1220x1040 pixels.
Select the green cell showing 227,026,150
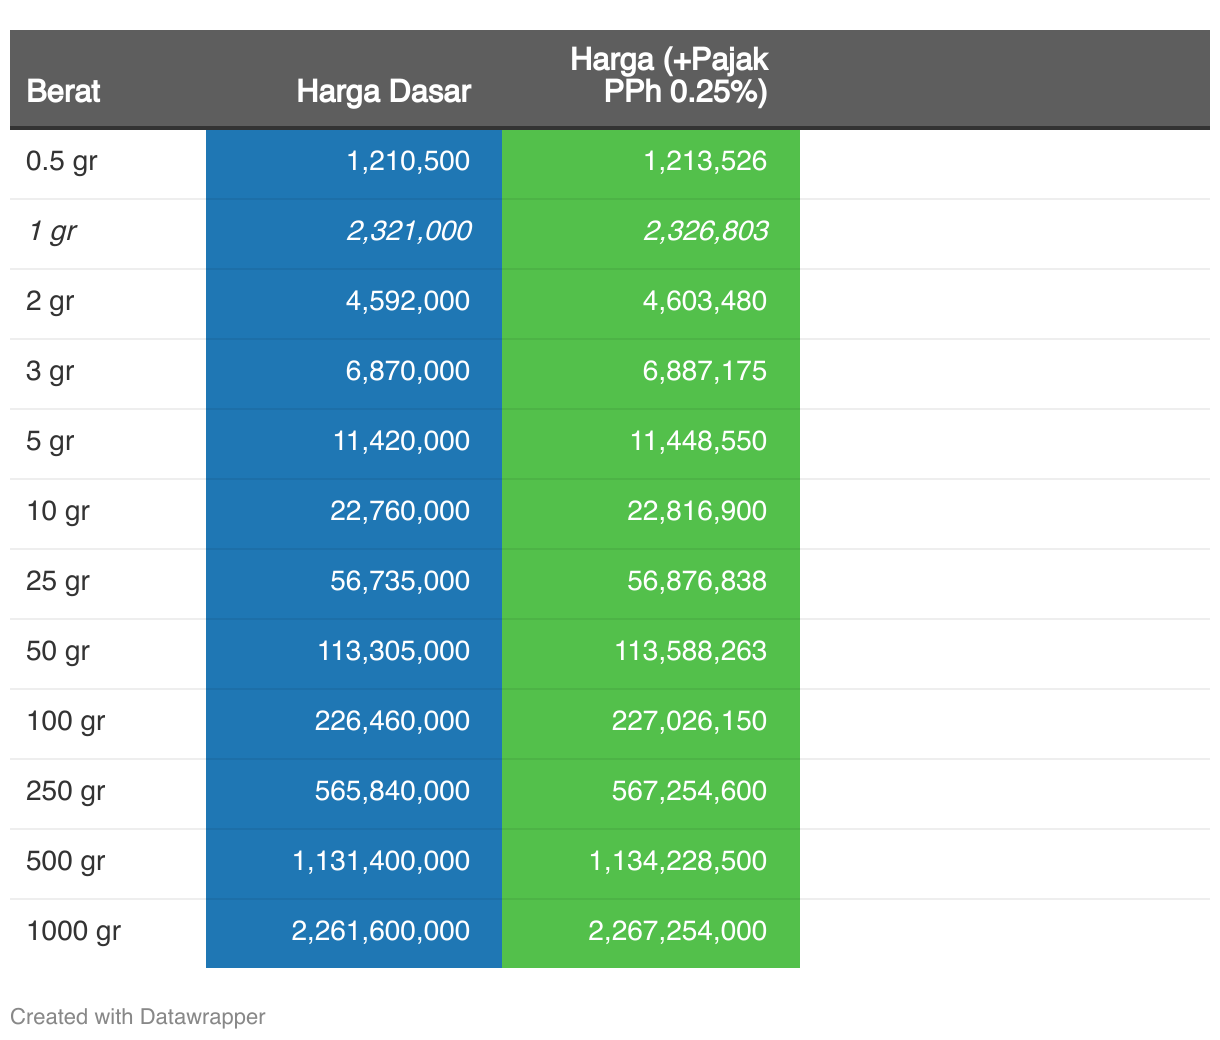click(688, 721)
